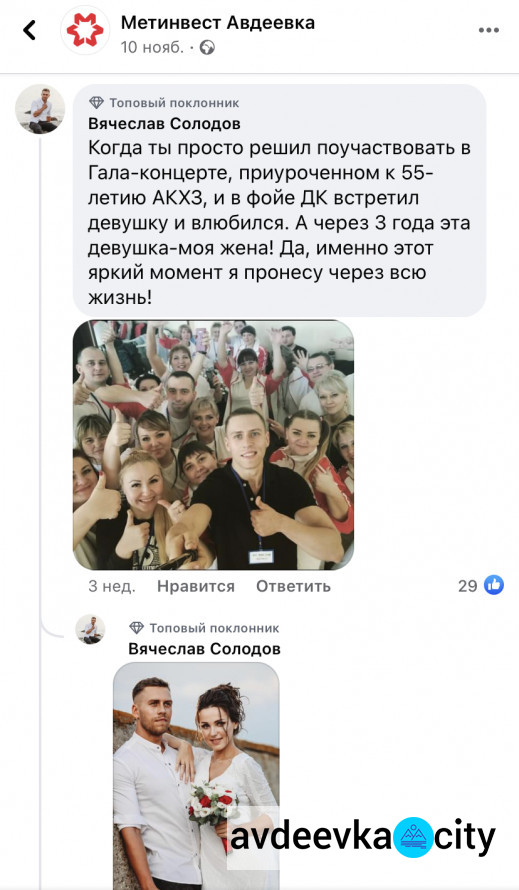Click the public globe privacy icon

[x=207, y=48]
